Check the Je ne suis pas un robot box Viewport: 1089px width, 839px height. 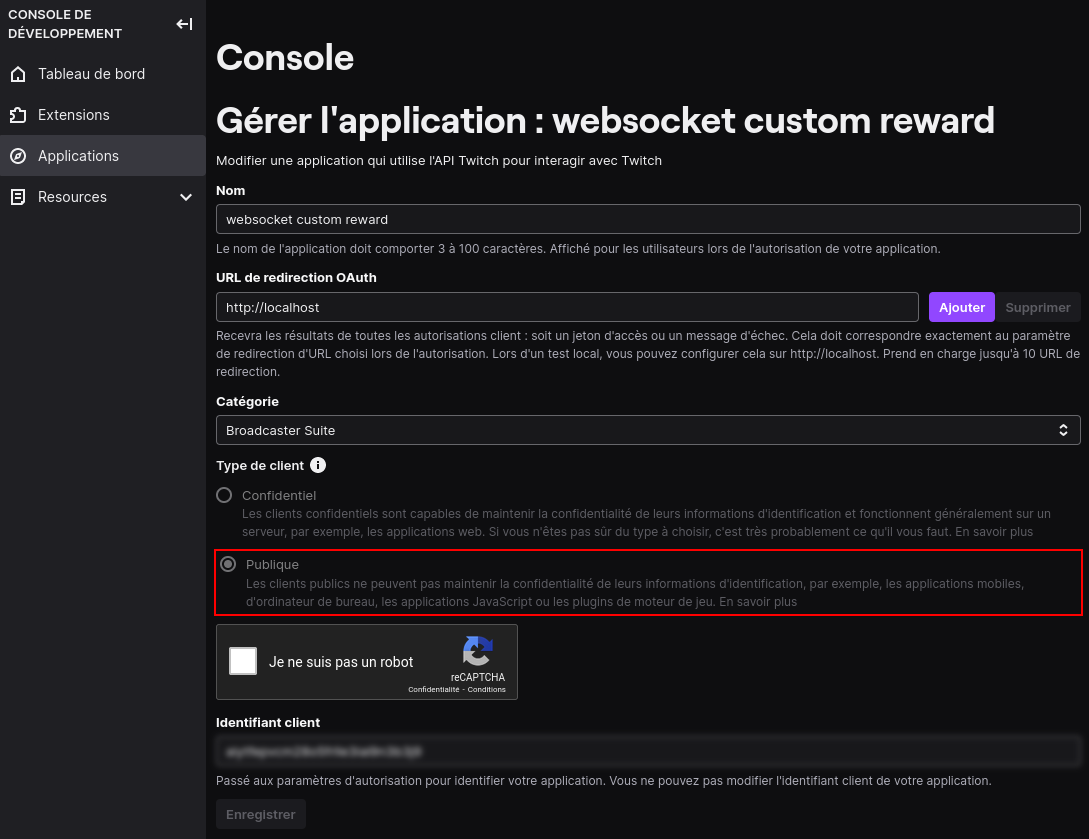tap(243, 661)
